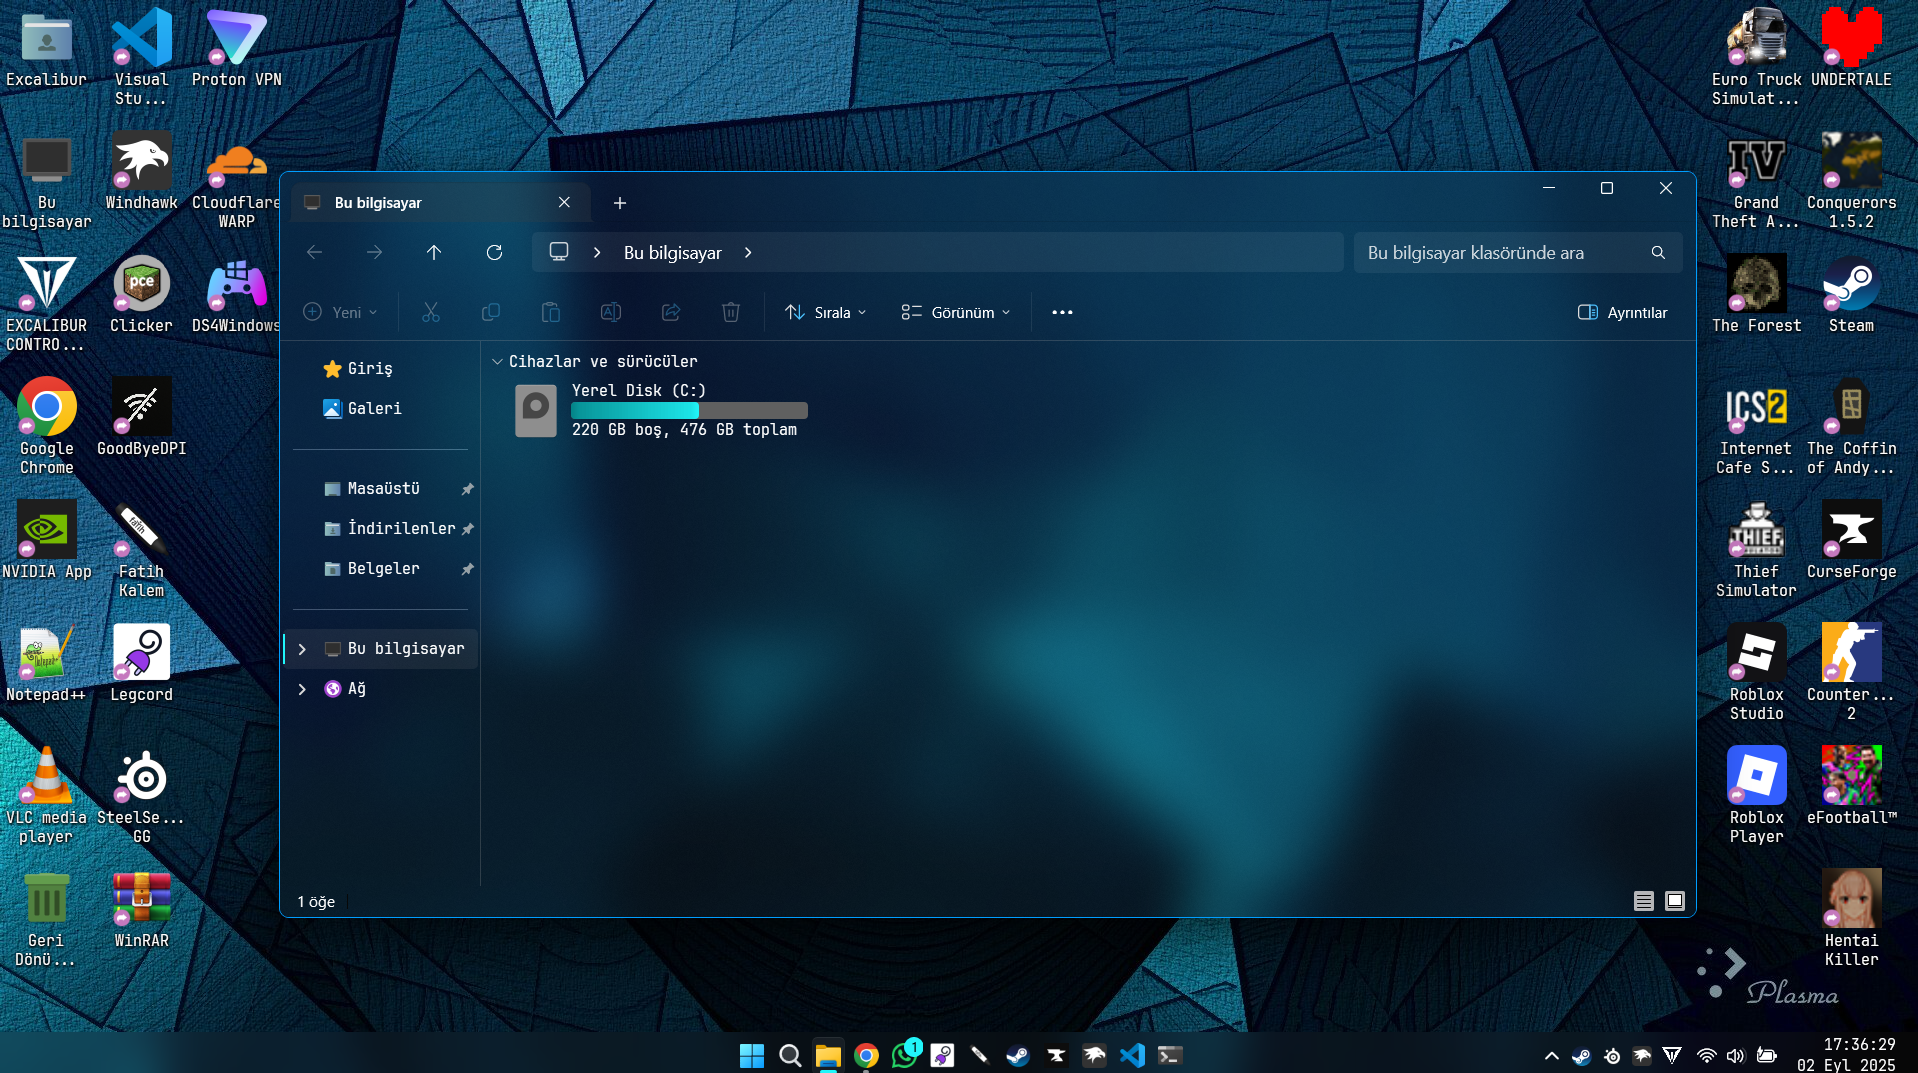Open the Görünüm view dropdown
This screenshot has height=1073, width=1918.
point(956,312)
